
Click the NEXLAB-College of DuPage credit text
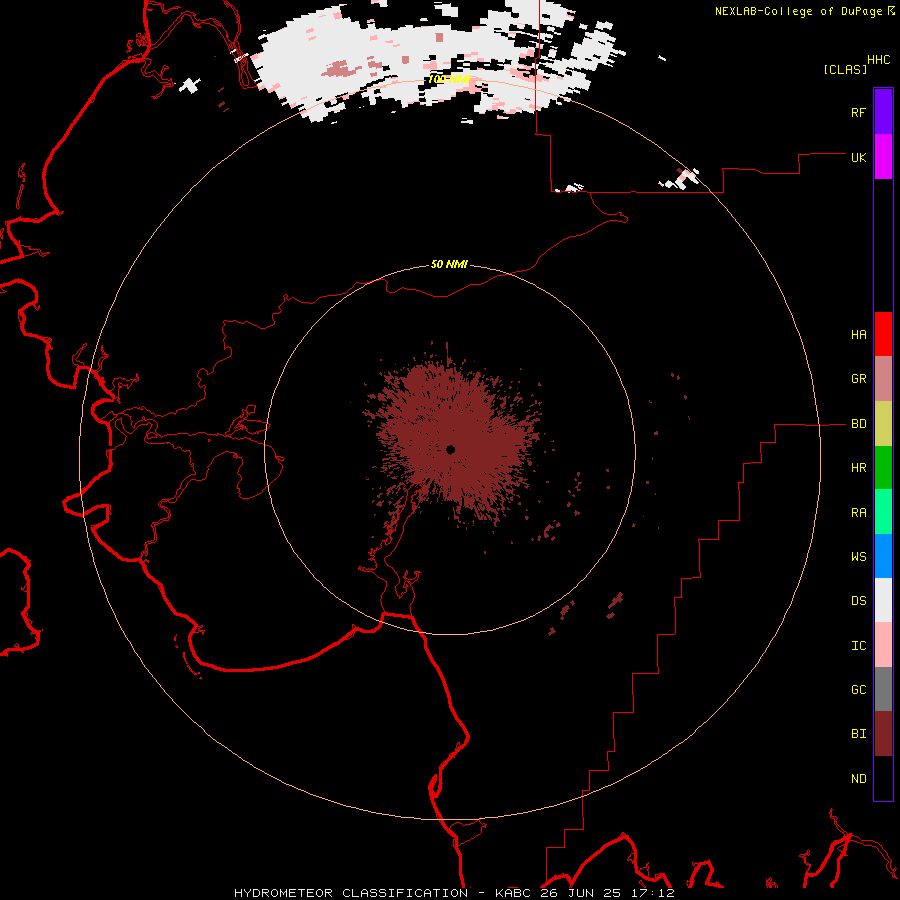[x=798, y=11]
